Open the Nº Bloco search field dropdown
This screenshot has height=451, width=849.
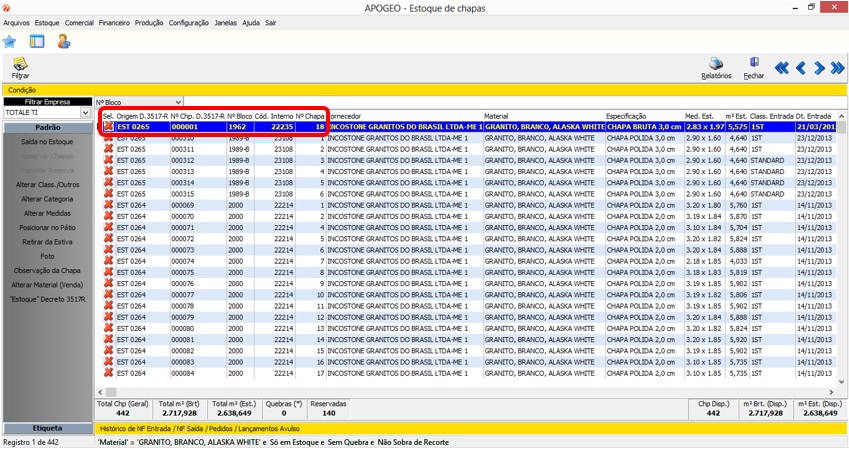178,102
